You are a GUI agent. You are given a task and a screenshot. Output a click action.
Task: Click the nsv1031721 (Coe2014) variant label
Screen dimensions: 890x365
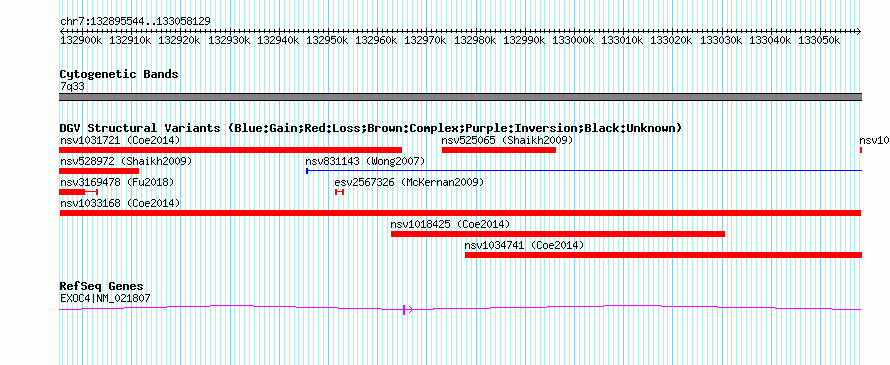(x=120, y=140)
